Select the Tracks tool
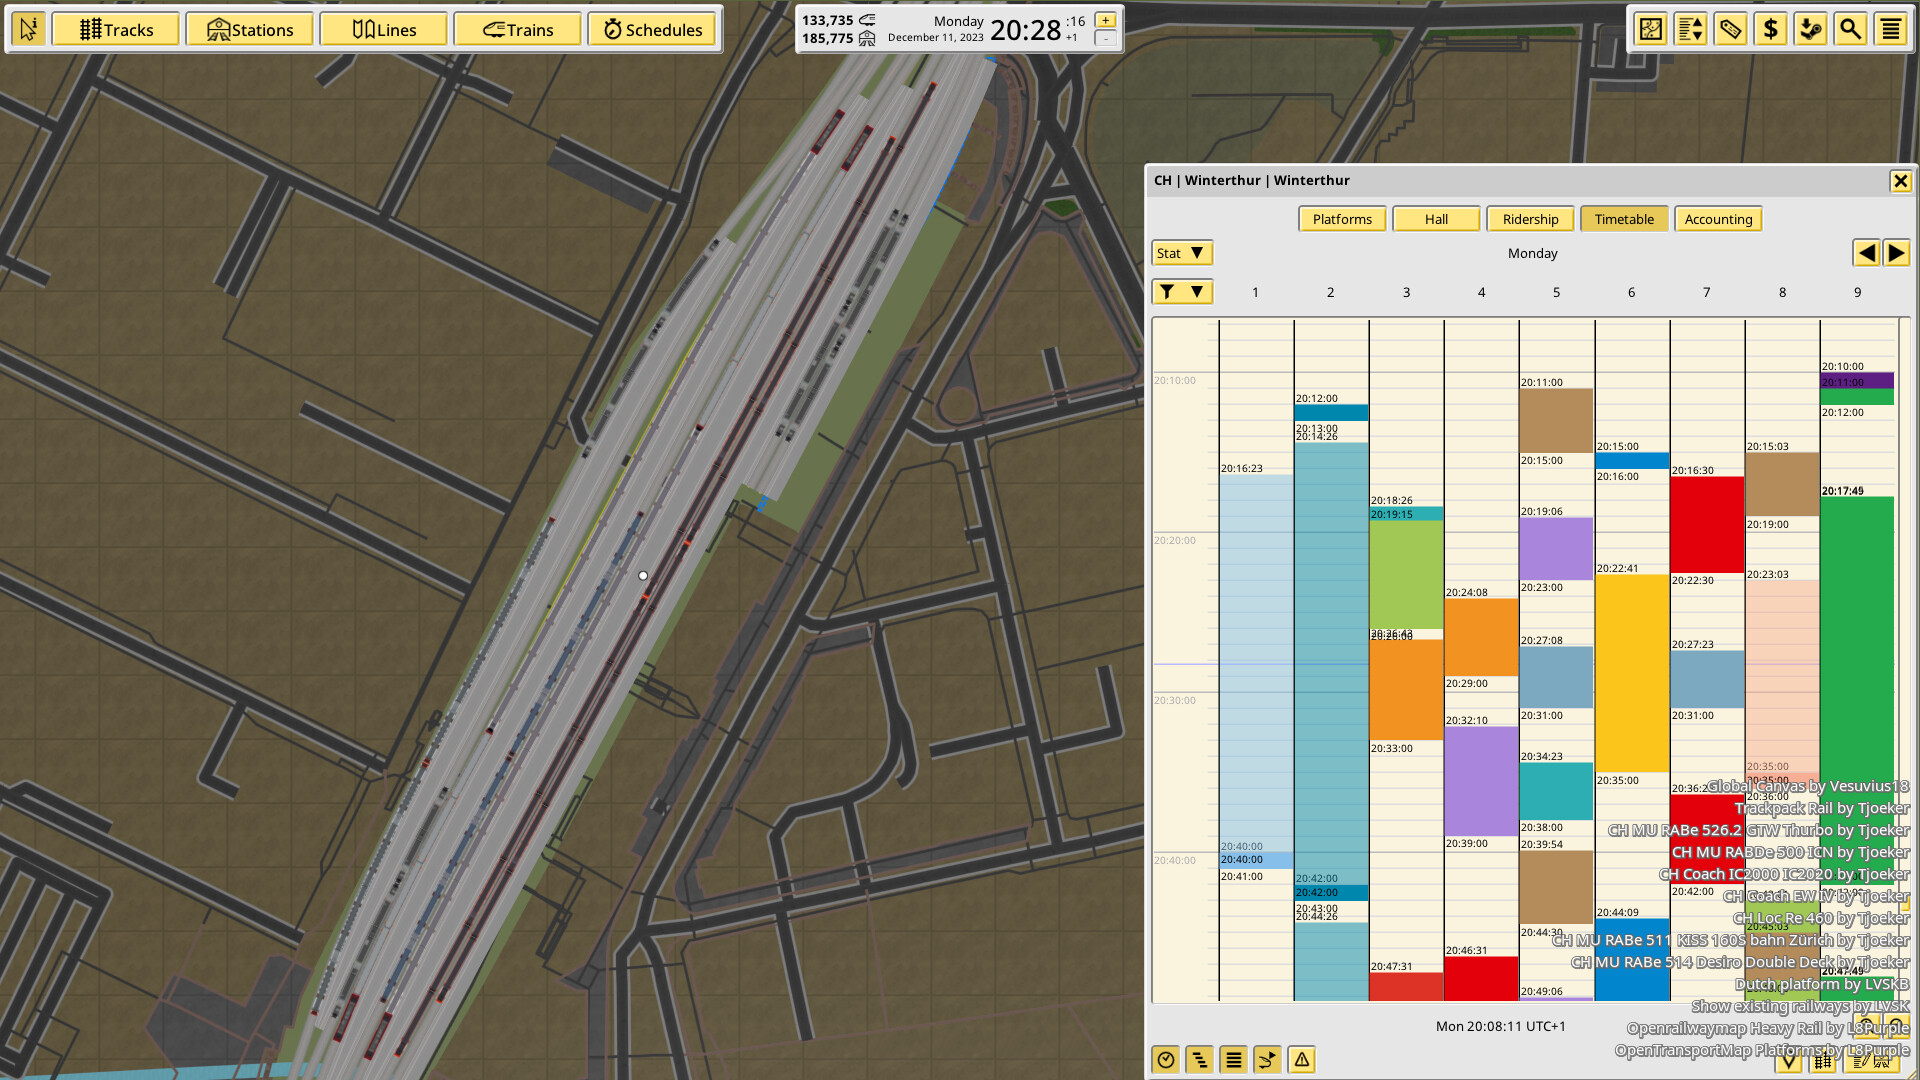Image resolution: width=1920 pixels, height=1080 pixels. [115, 29]
